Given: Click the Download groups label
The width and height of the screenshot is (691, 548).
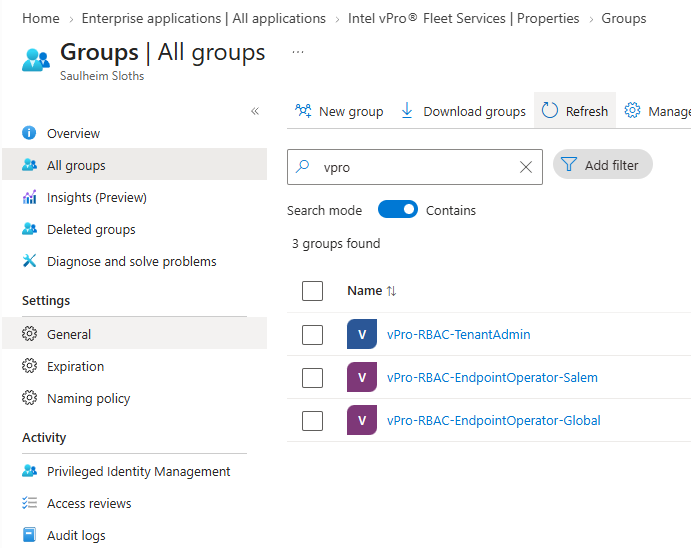Looking at the screenshot, I should pos(474,111).
